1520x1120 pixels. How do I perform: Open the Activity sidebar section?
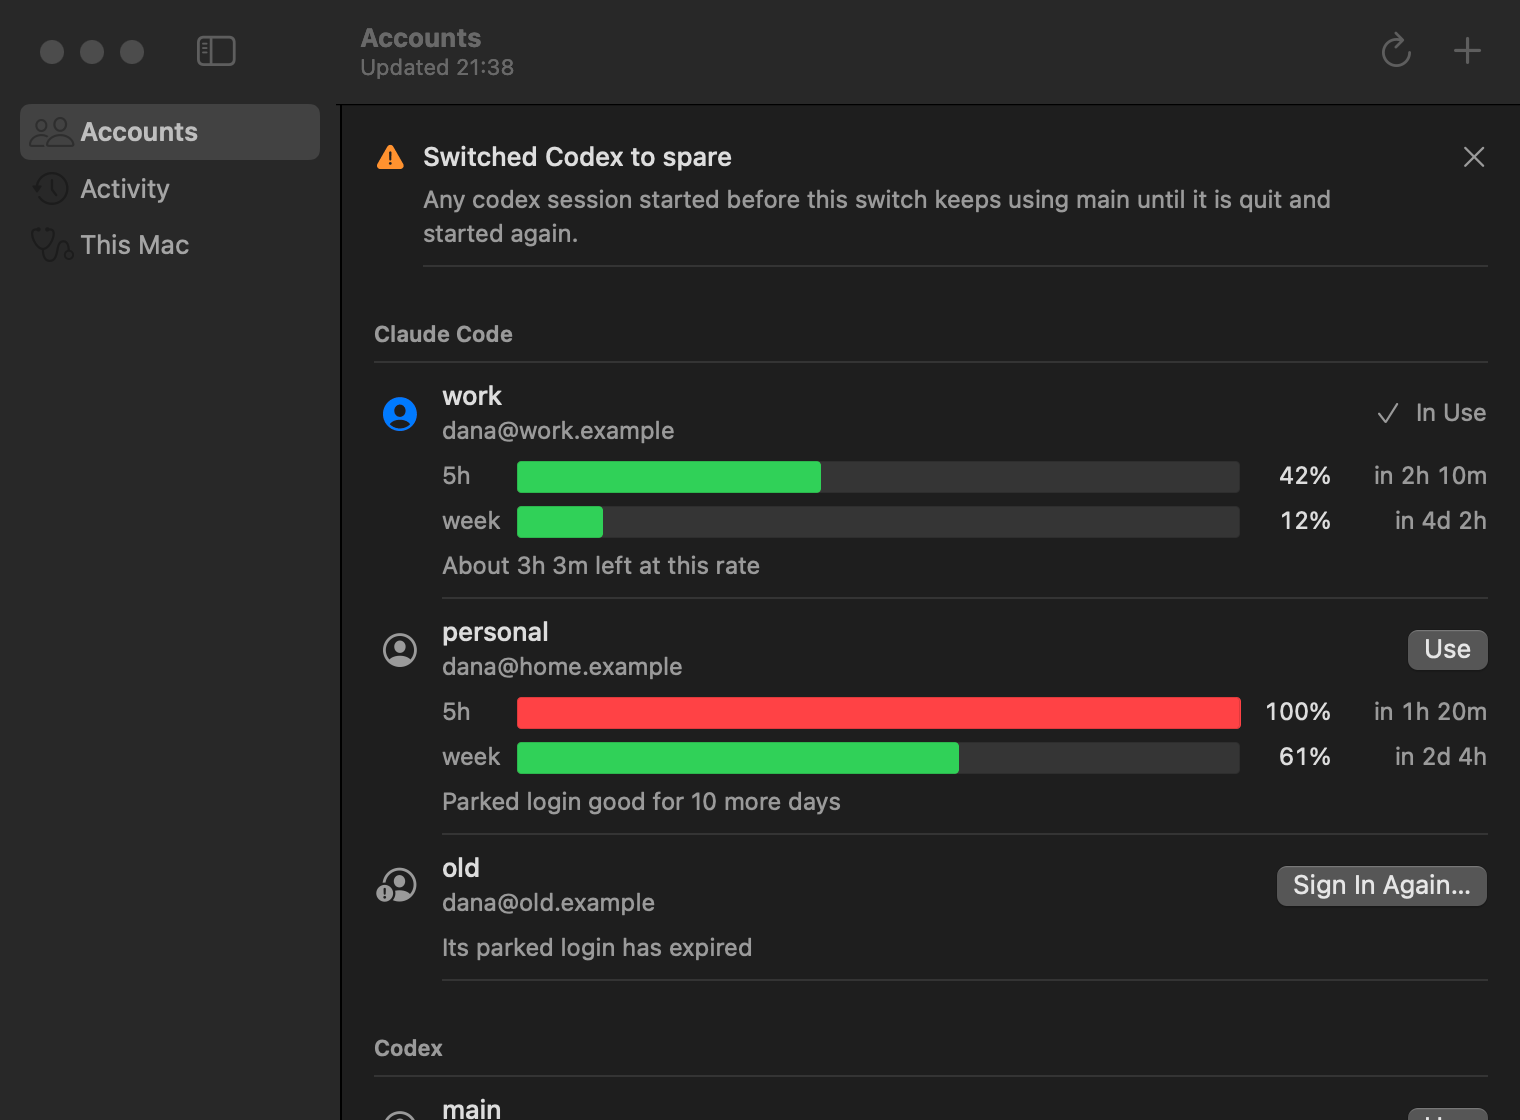point(170,188)
